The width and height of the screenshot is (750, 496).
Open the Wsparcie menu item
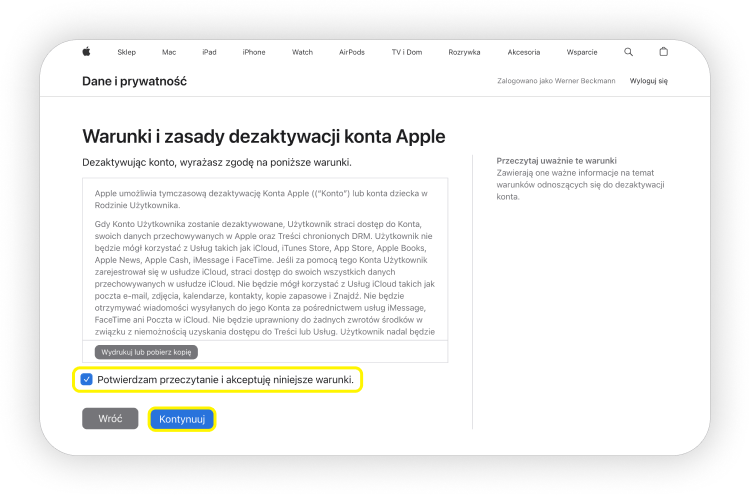pyautogui.click(x=582, y=52)
